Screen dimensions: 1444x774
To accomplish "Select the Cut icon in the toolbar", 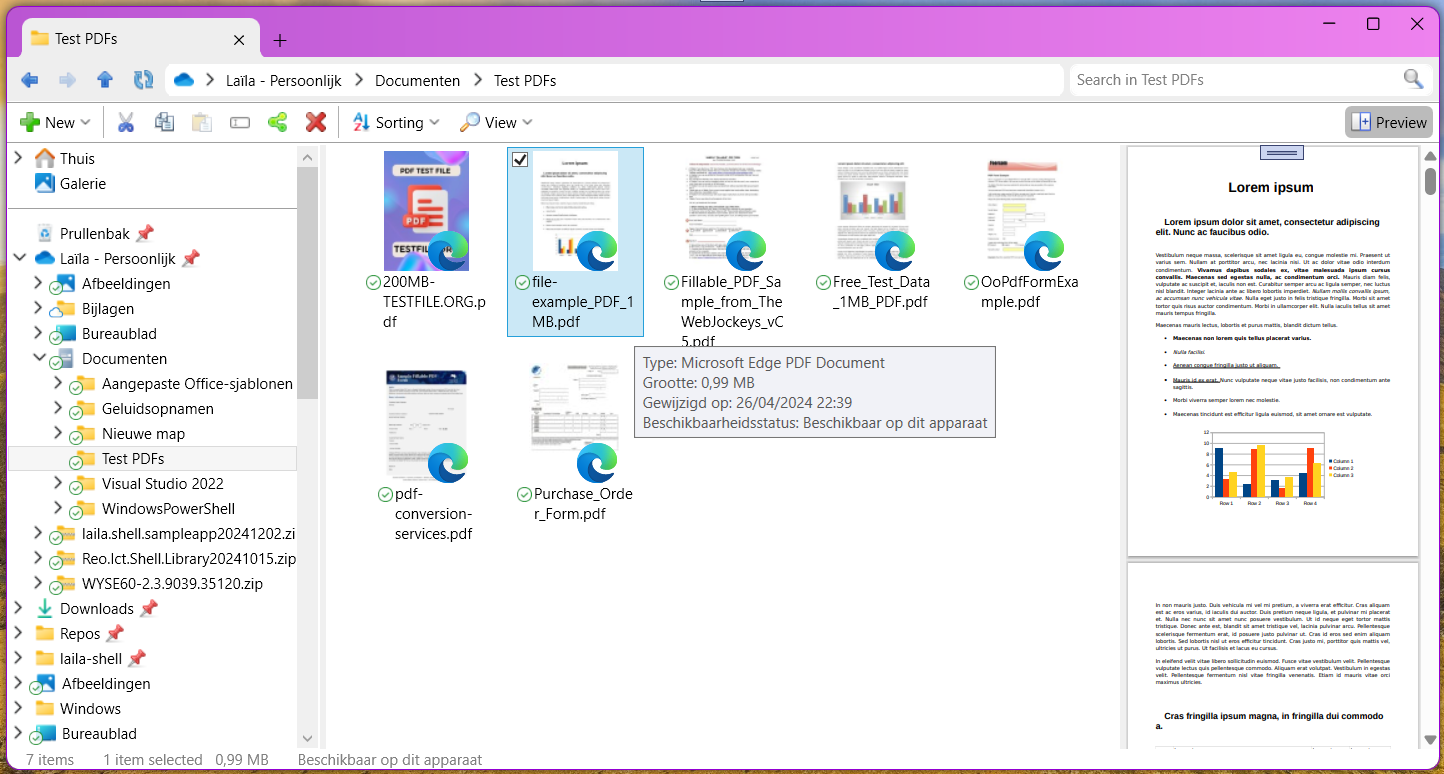I will 126,122.
